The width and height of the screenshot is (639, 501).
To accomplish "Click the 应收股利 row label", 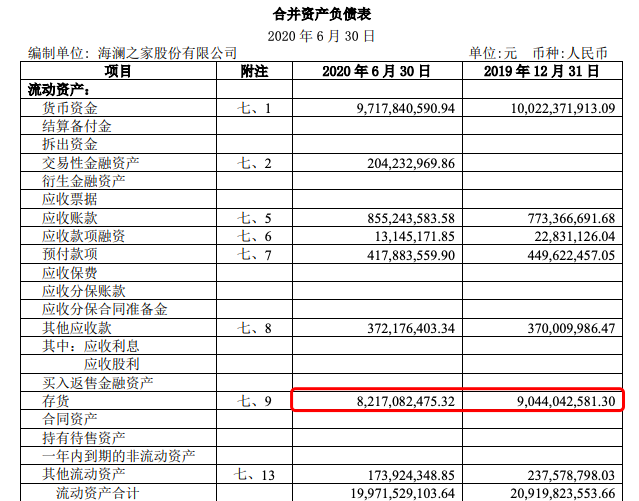I will point(111,364).
